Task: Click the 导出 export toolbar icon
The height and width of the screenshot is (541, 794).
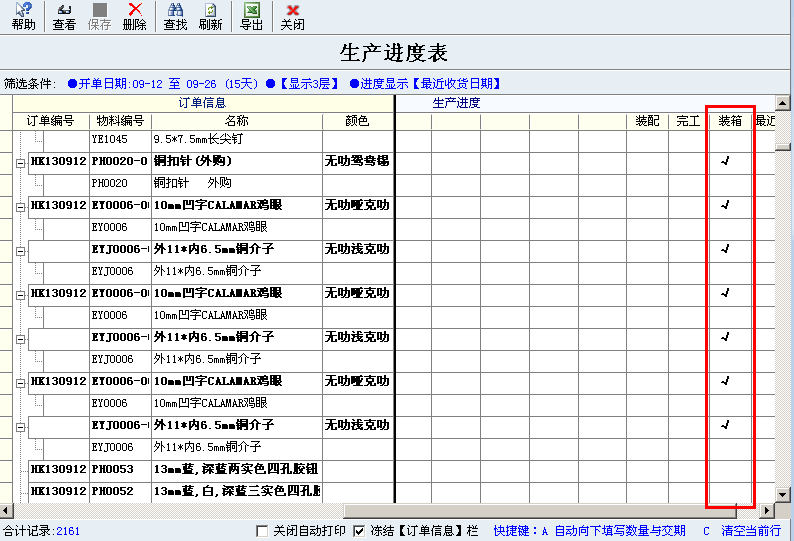Action: 252,16
